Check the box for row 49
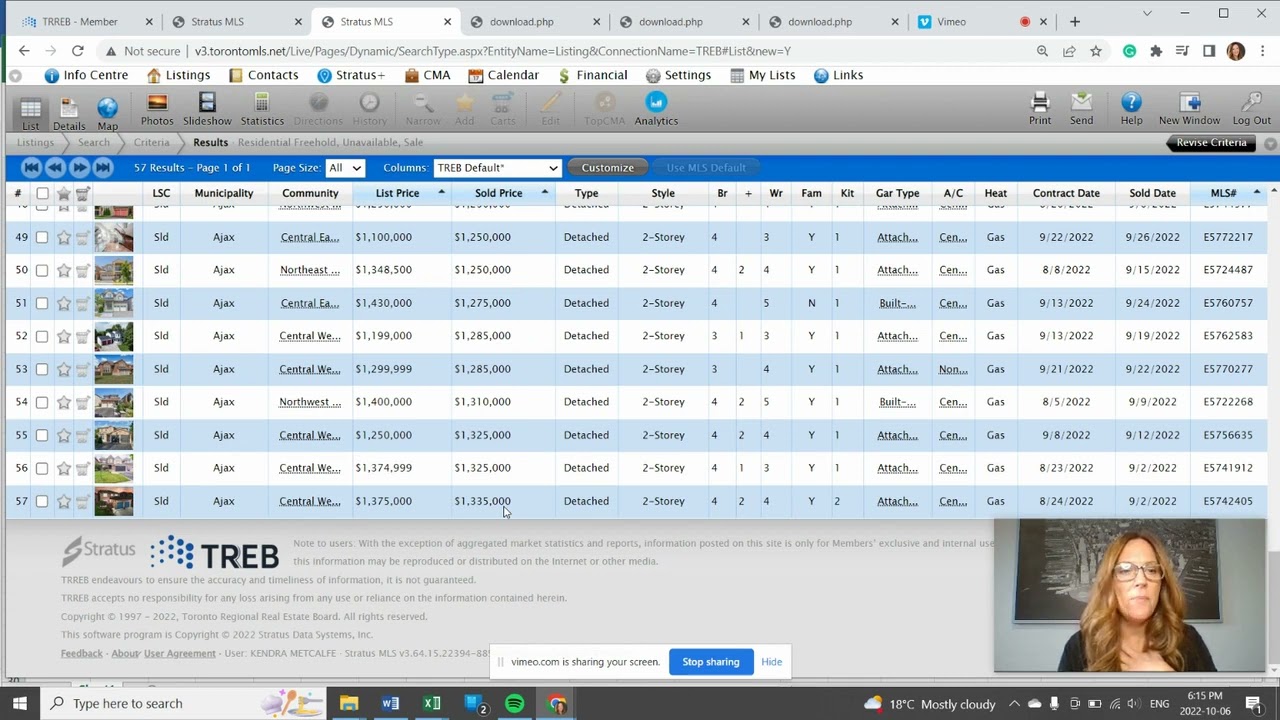Image resolution: width=1280 pixels, height=720 pixels. 42,237
